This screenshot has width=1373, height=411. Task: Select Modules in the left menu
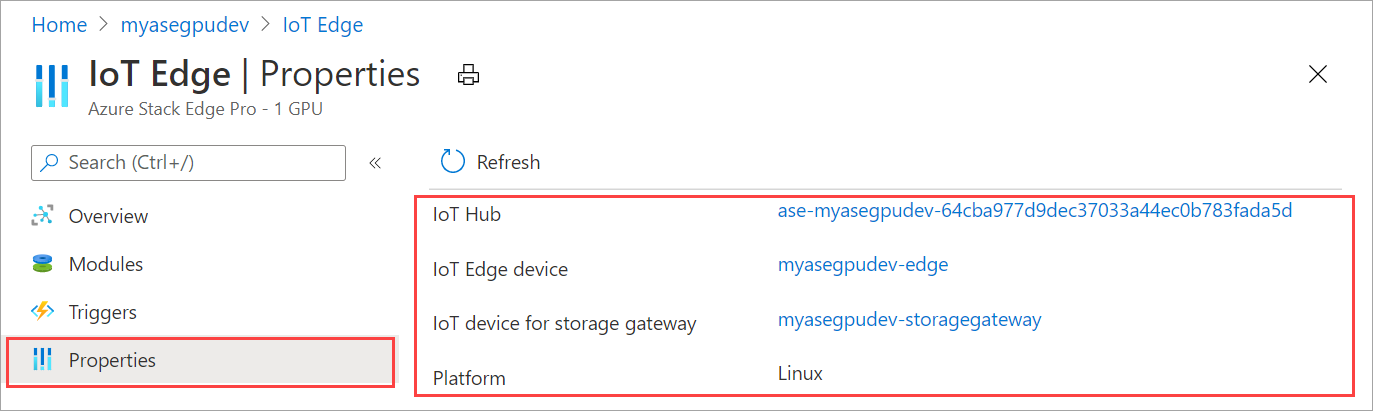[x=105, y=264]
